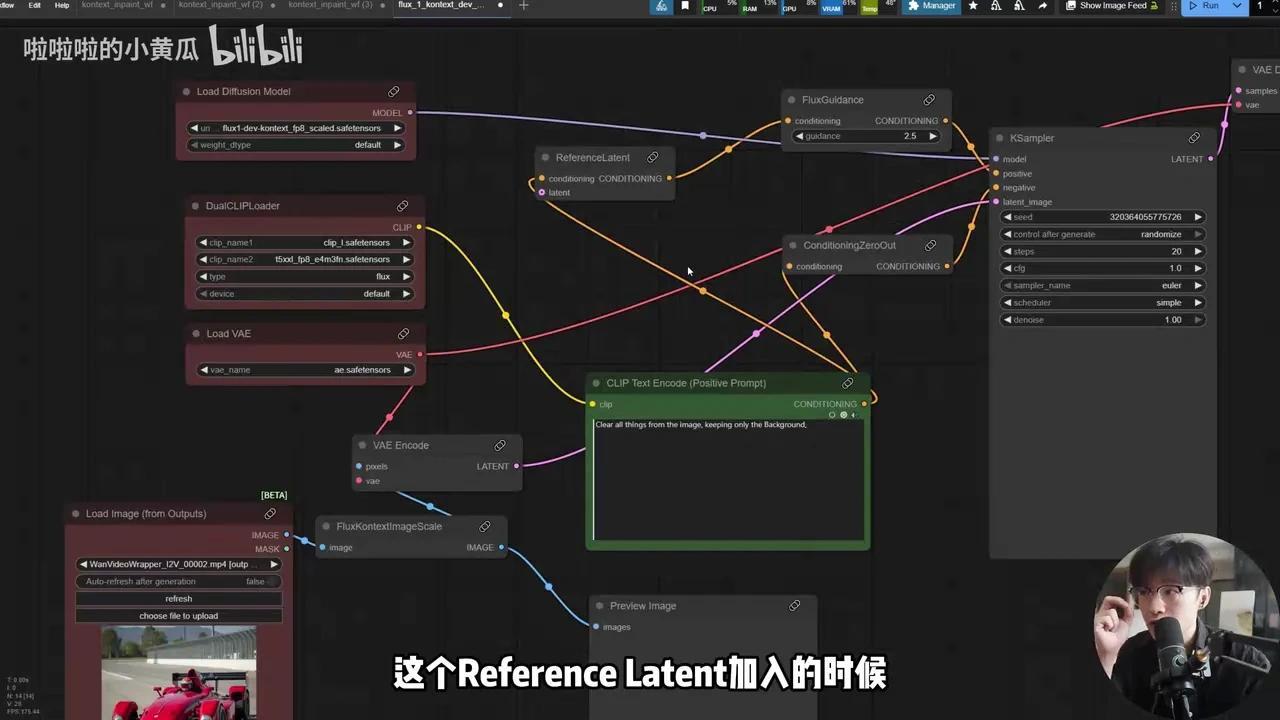Click the chain link icon on KSampler node
The height and width of the screenshot is (720, 1280).
pyautogui.click(x=1194, y=138)
